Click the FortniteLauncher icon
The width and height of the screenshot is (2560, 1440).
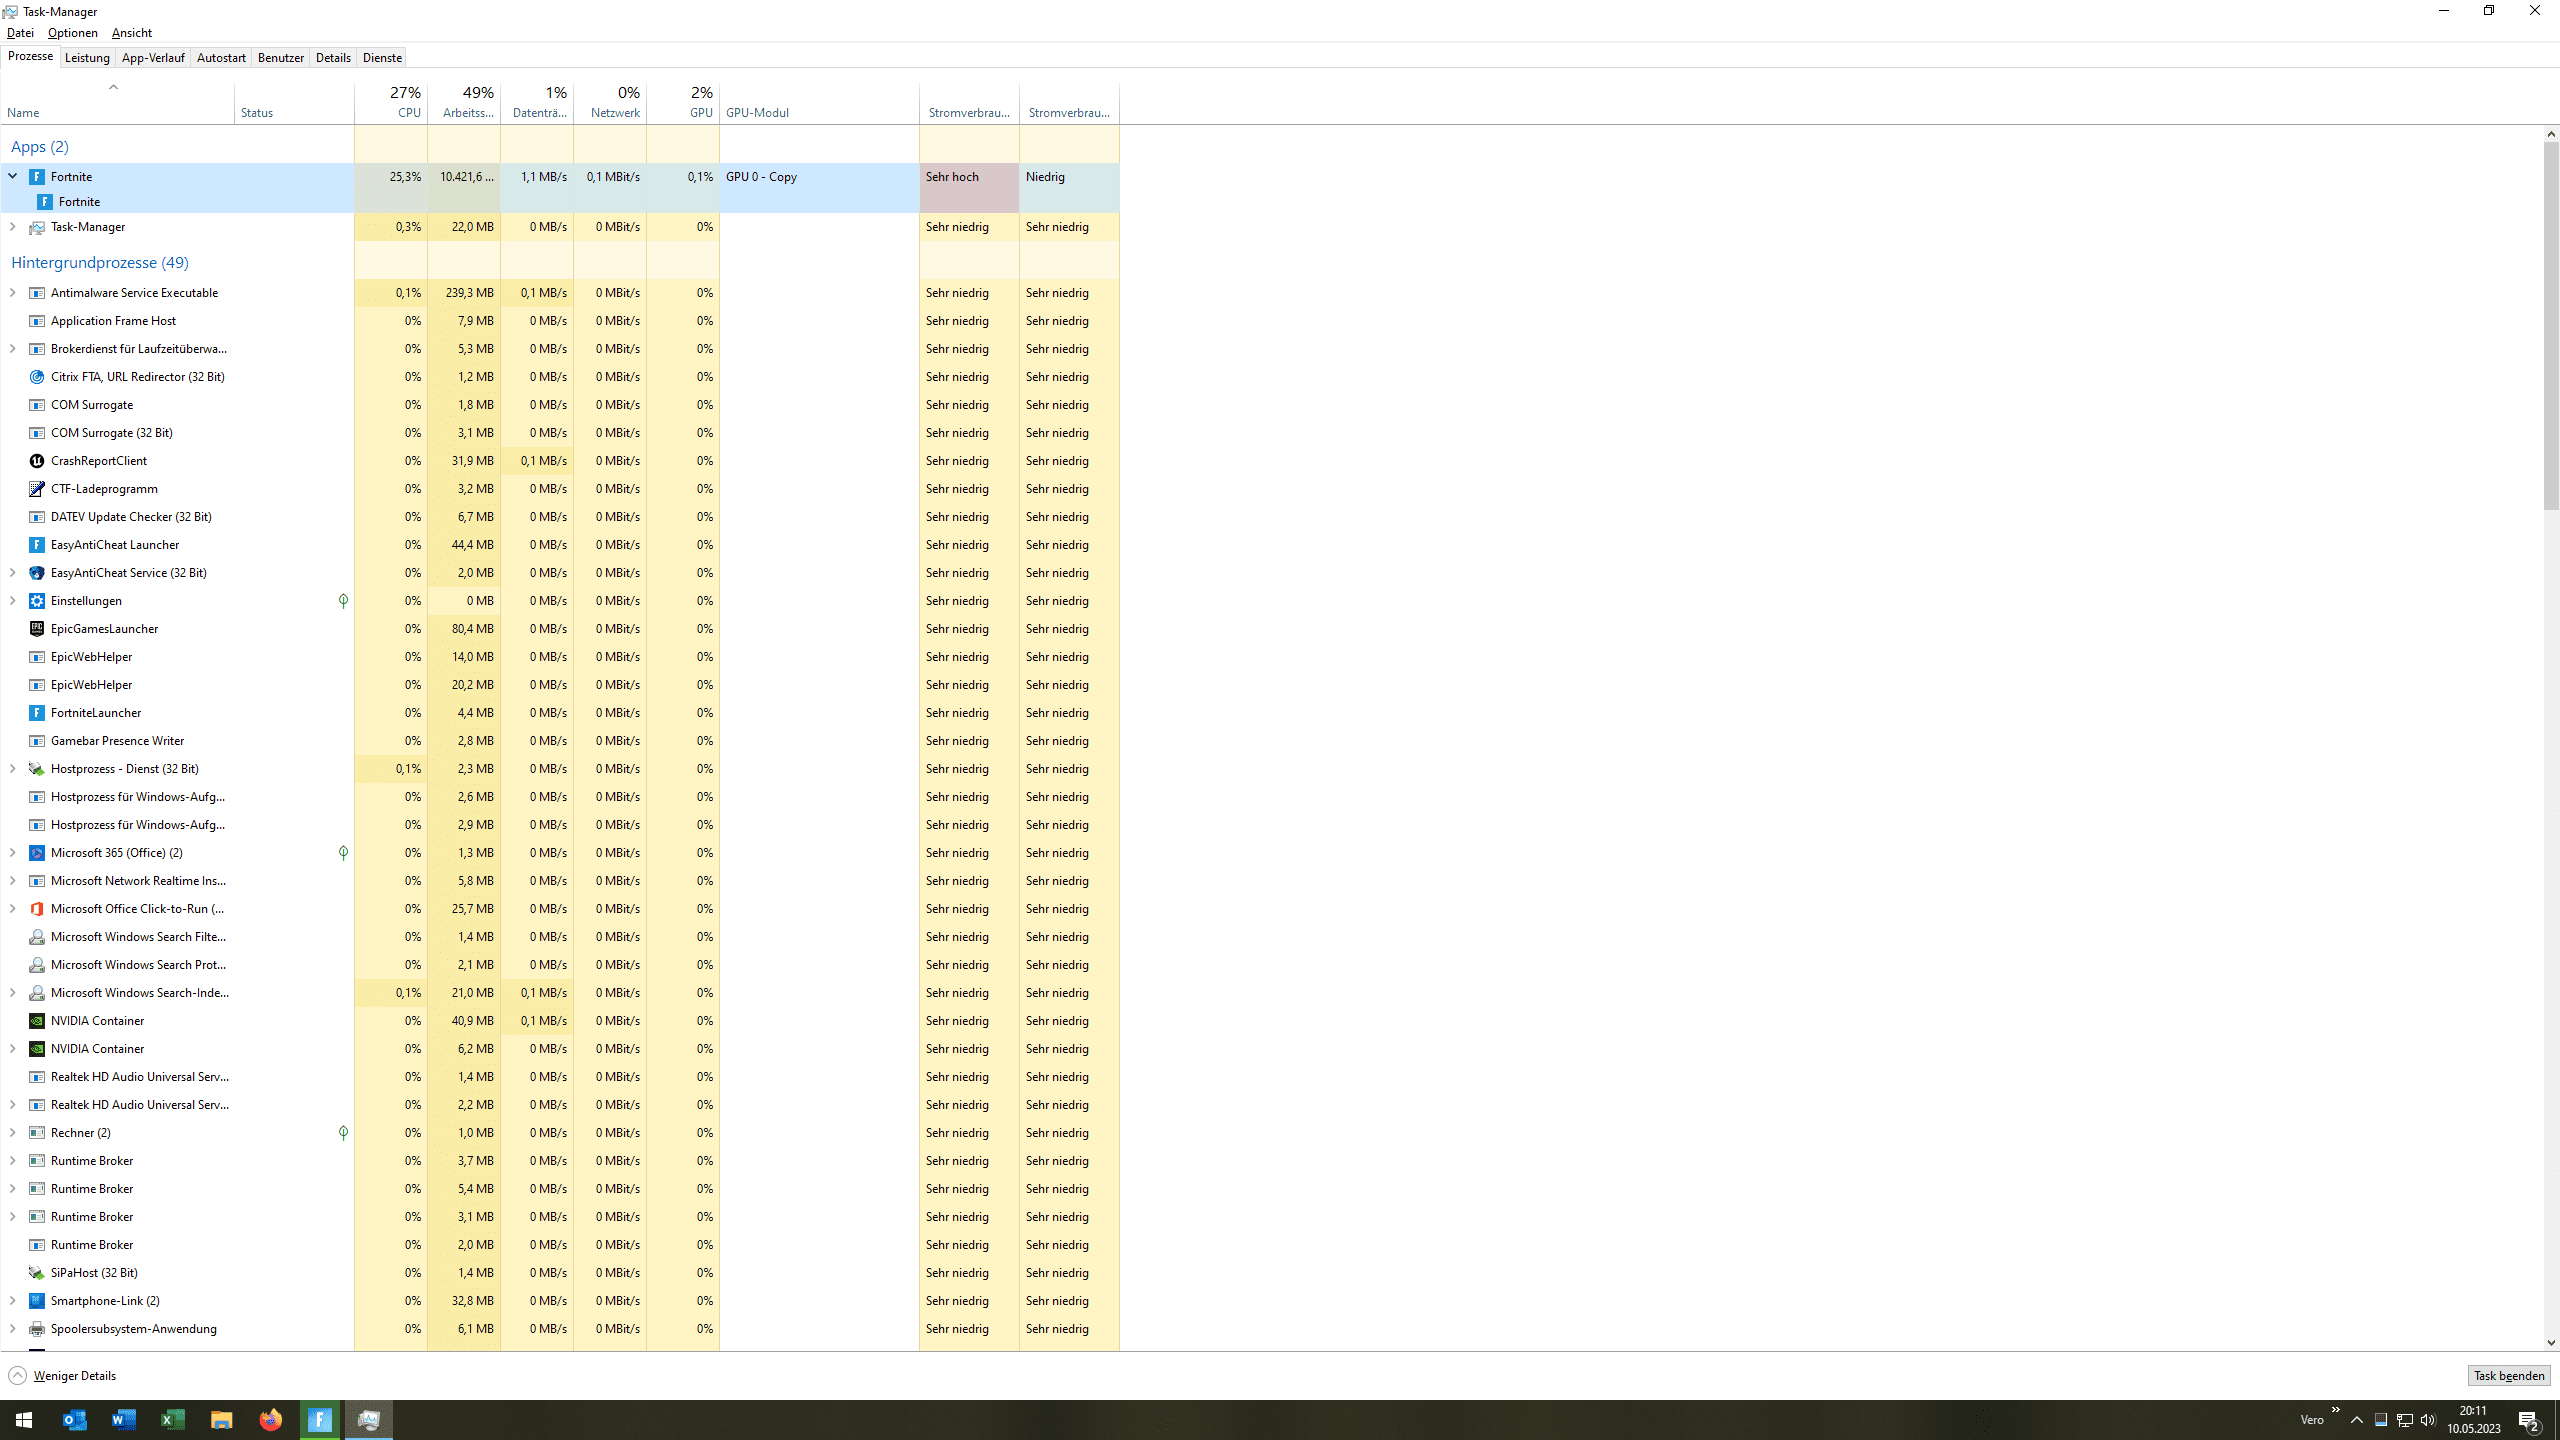(37, 713)
